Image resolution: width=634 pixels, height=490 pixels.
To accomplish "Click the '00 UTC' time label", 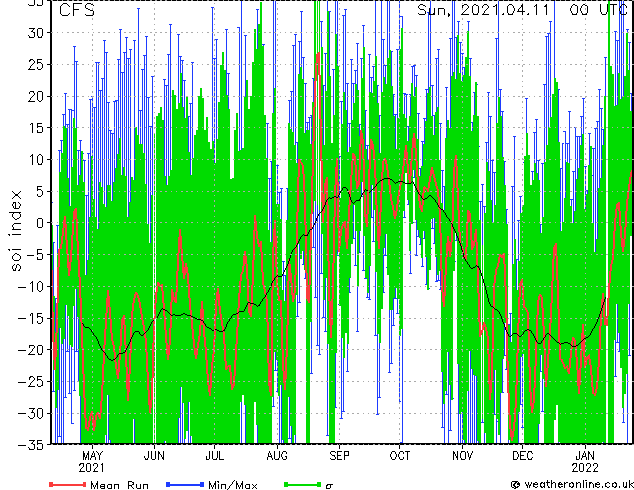I will (598, 10).
